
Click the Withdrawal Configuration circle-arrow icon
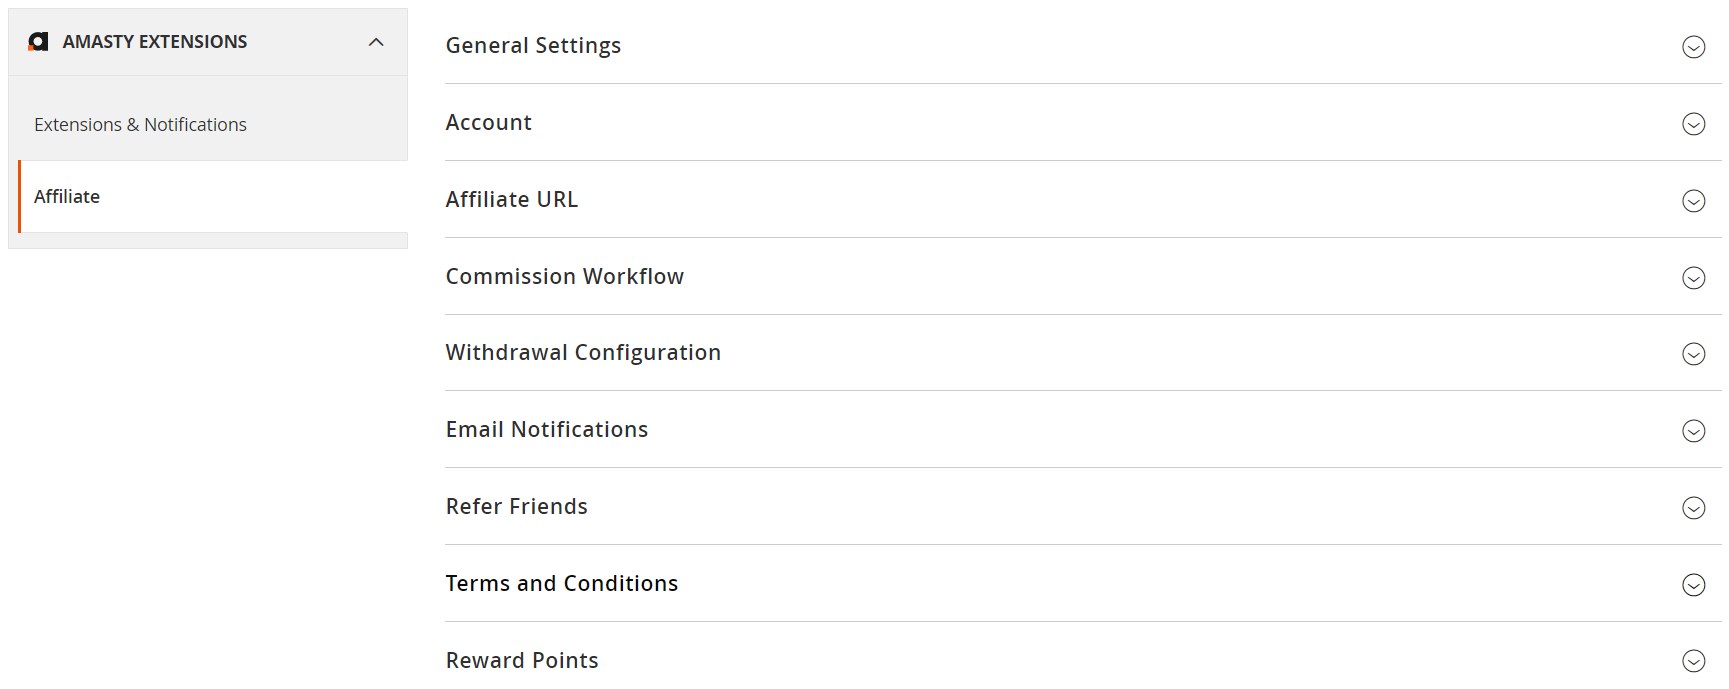[1693, 354]
